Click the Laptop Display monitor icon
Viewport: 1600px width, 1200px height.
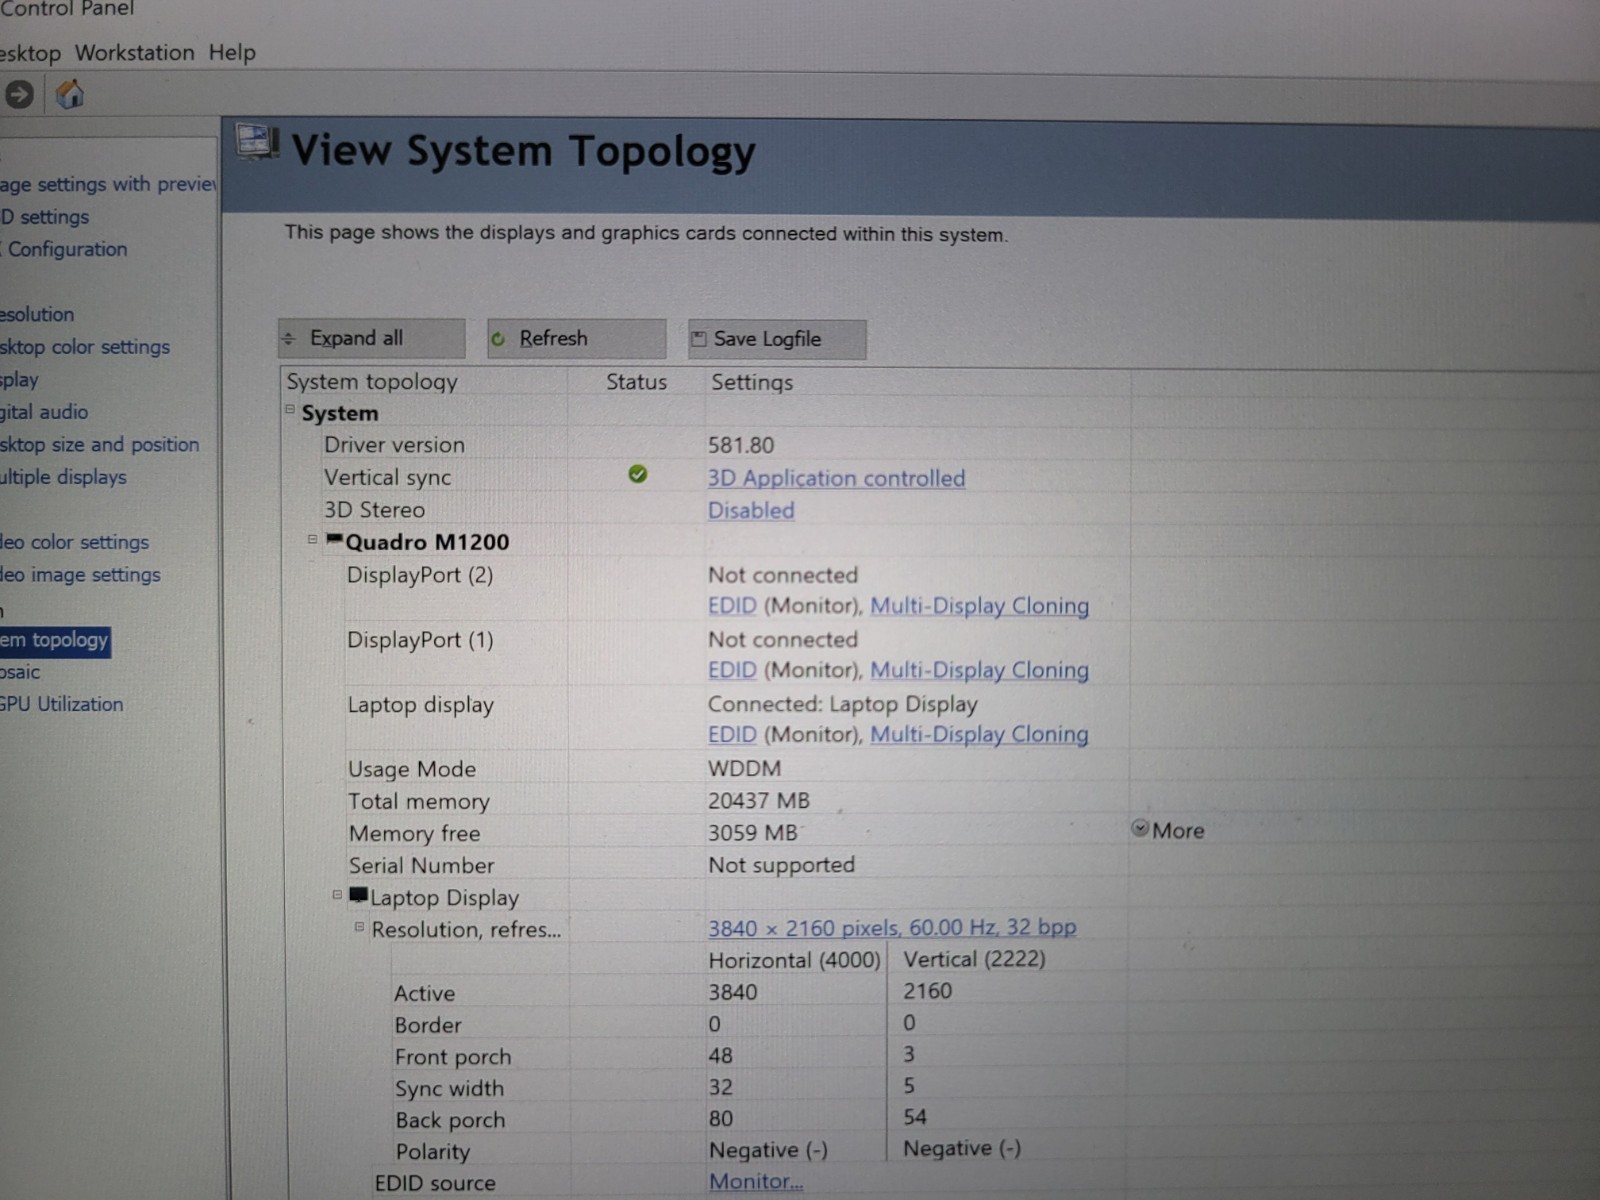coord(359,896)
